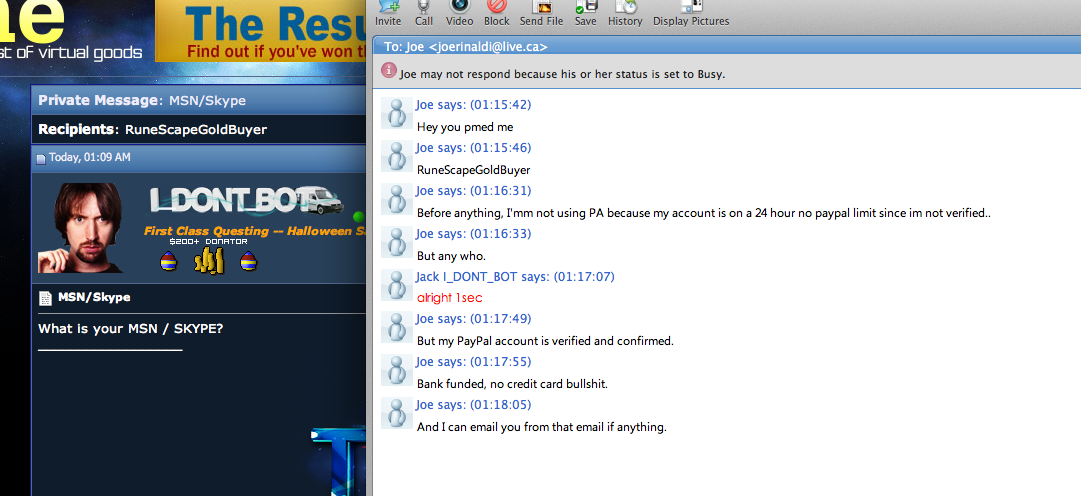Click message 'But any who.'
Viewport: 1081px width, 496px height.
(452, 256)
